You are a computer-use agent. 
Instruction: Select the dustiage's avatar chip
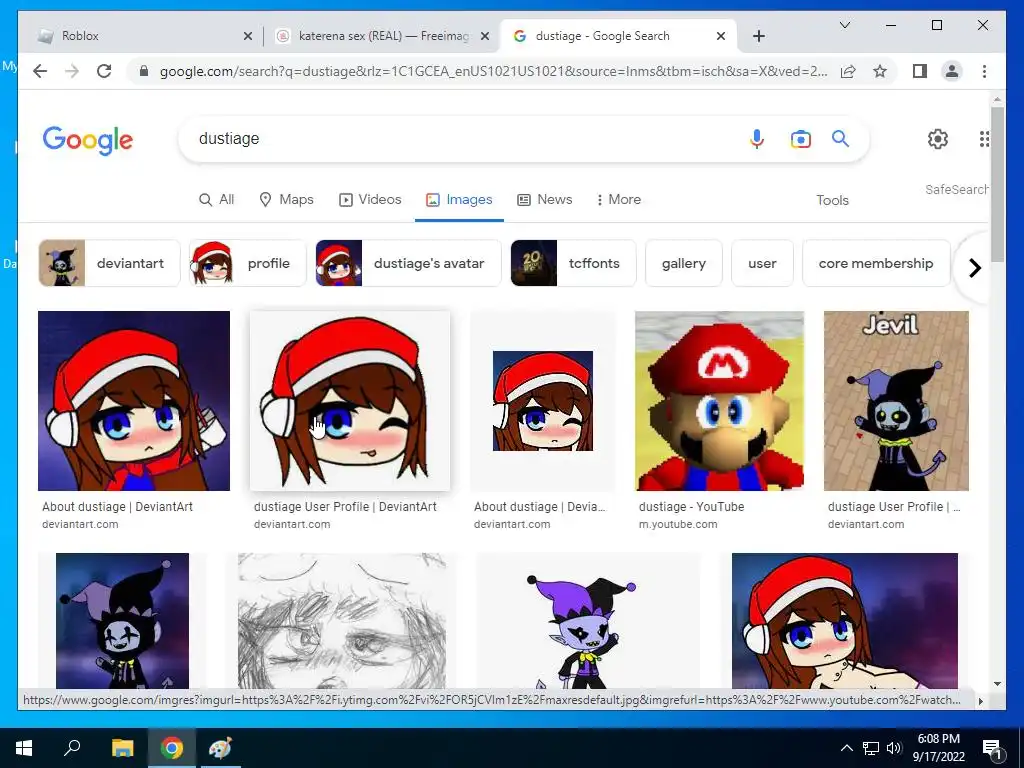click(x=408, y=263)
